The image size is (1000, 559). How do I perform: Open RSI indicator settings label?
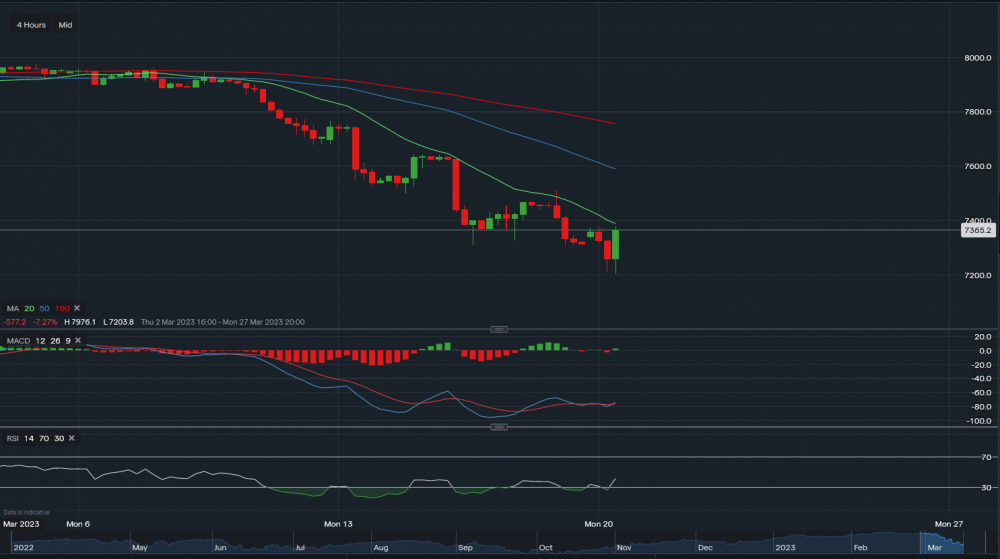coord(12,439)
